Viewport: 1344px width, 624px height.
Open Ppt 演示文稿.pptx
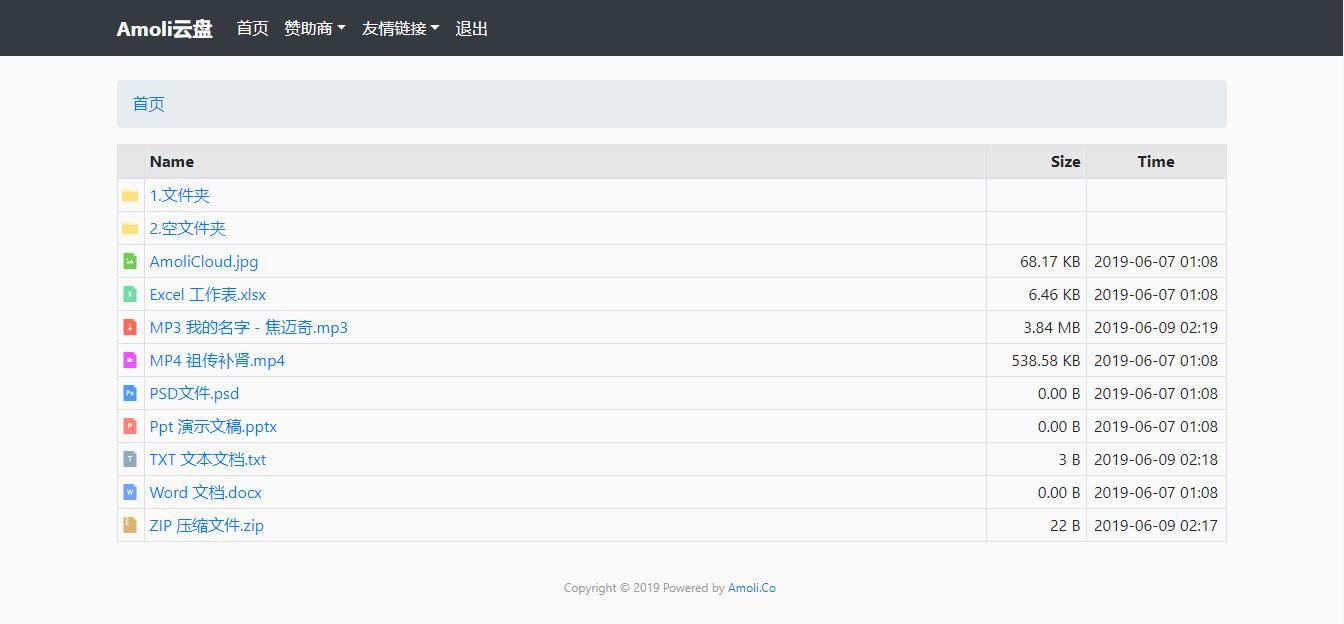[x=213, y=426]
